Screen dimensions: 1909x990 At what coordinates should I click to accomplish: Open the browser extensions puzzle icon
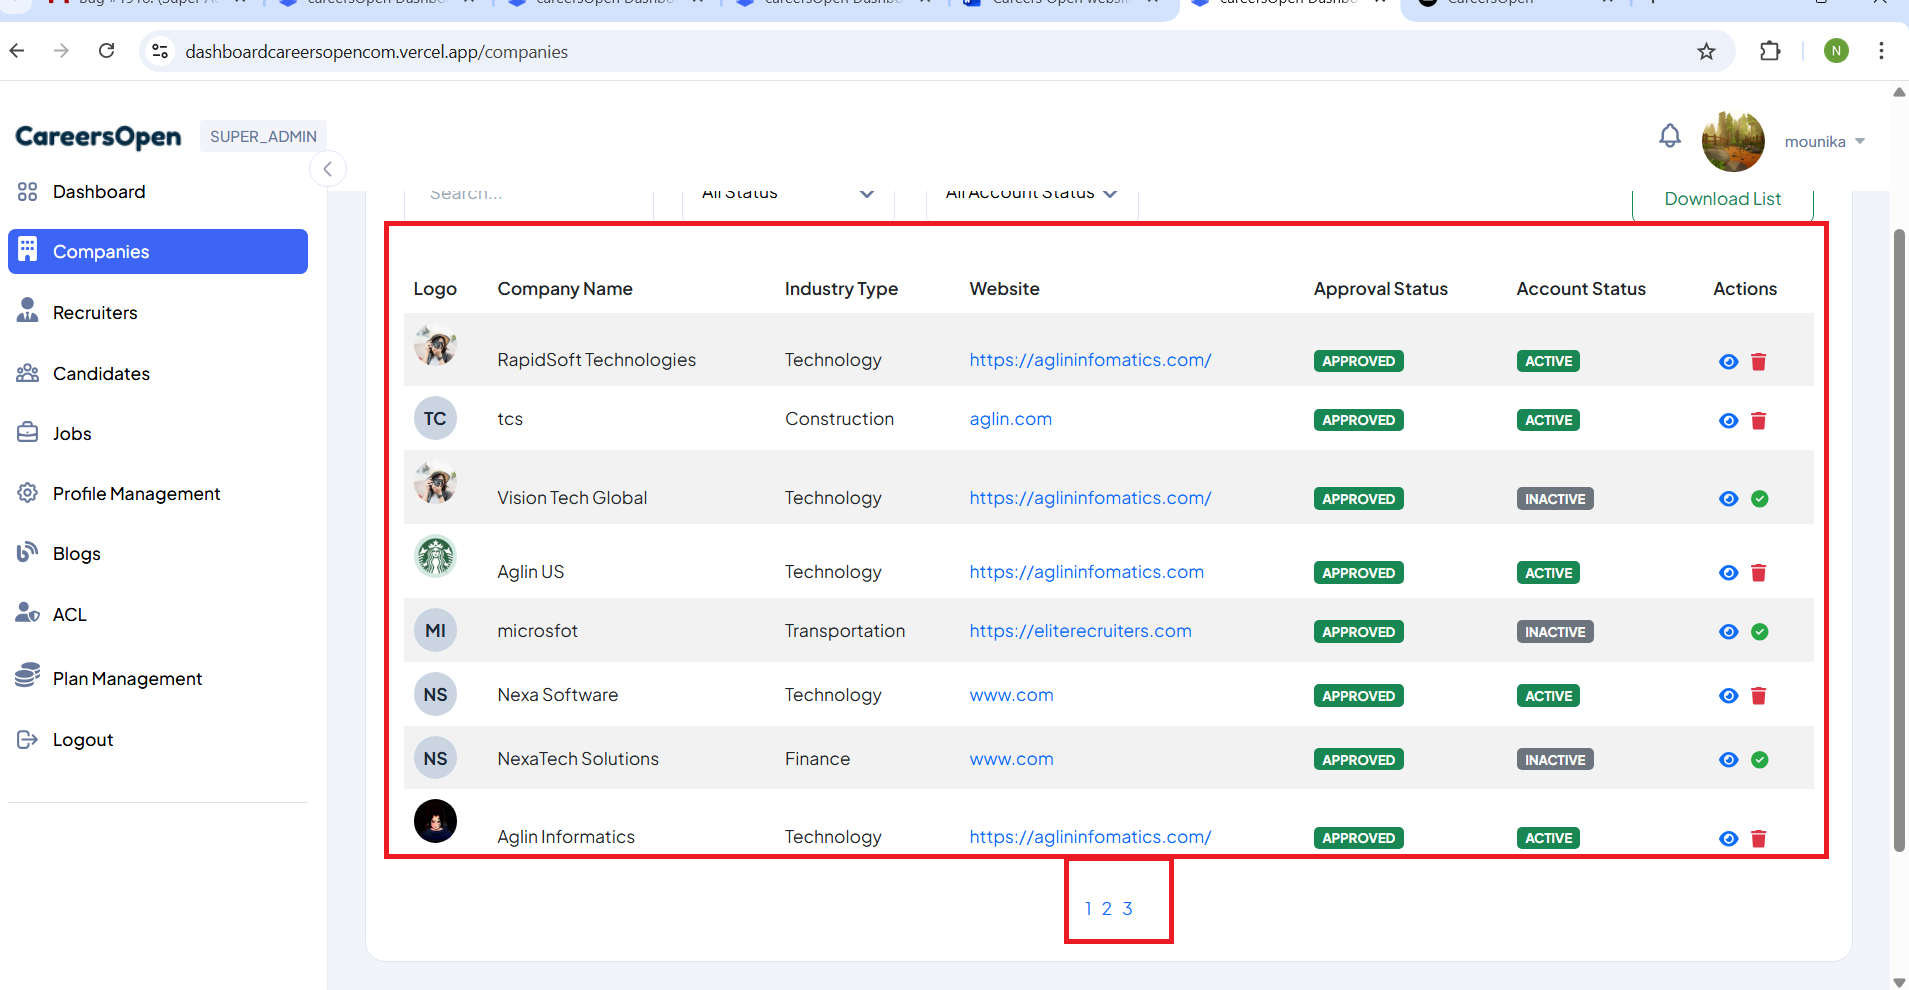pos(1769,51)
